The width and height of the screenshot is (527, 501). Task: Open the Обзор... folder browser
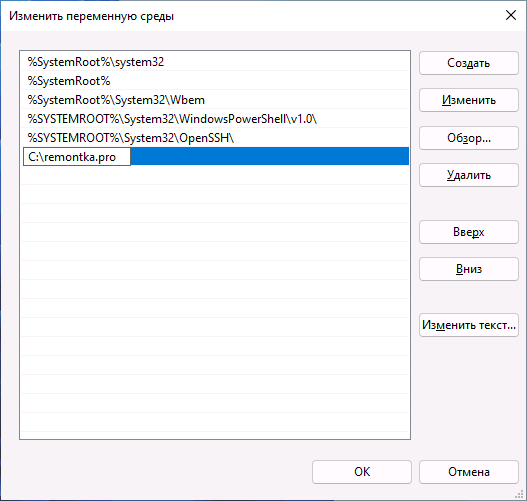469,138
